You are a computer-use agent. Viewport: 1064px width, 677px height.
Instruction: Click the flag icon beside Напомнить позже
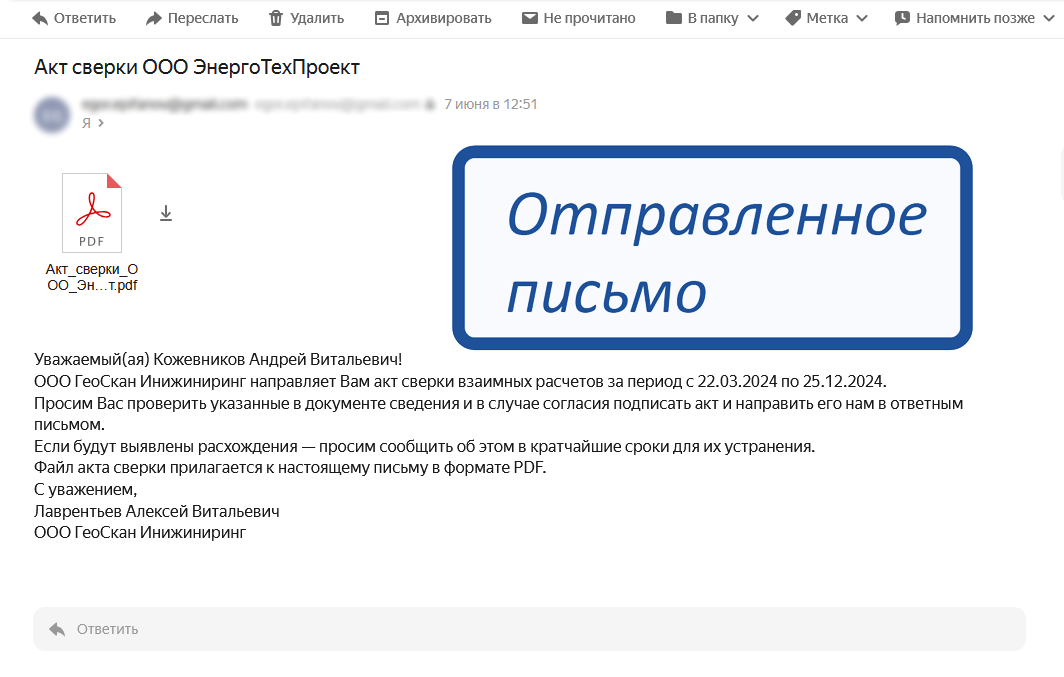click(903, 18)
